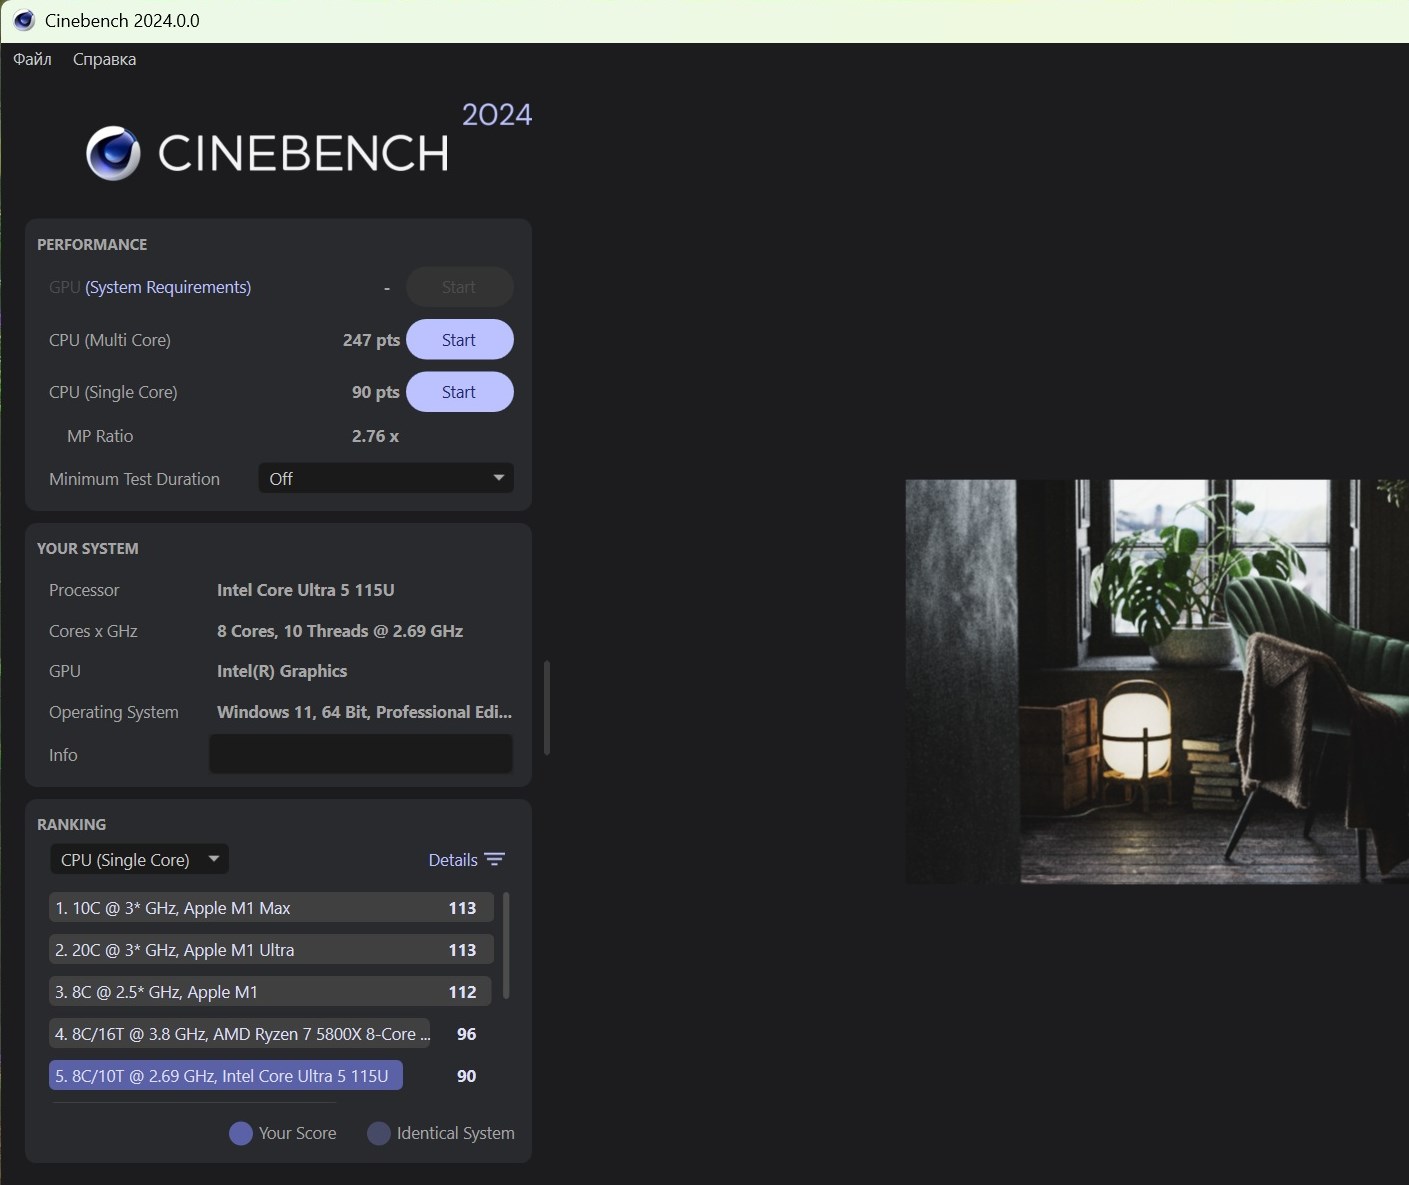1409x1185 pixels.
Task: Click the Details ranking link
Action: (x=452, y=860)
